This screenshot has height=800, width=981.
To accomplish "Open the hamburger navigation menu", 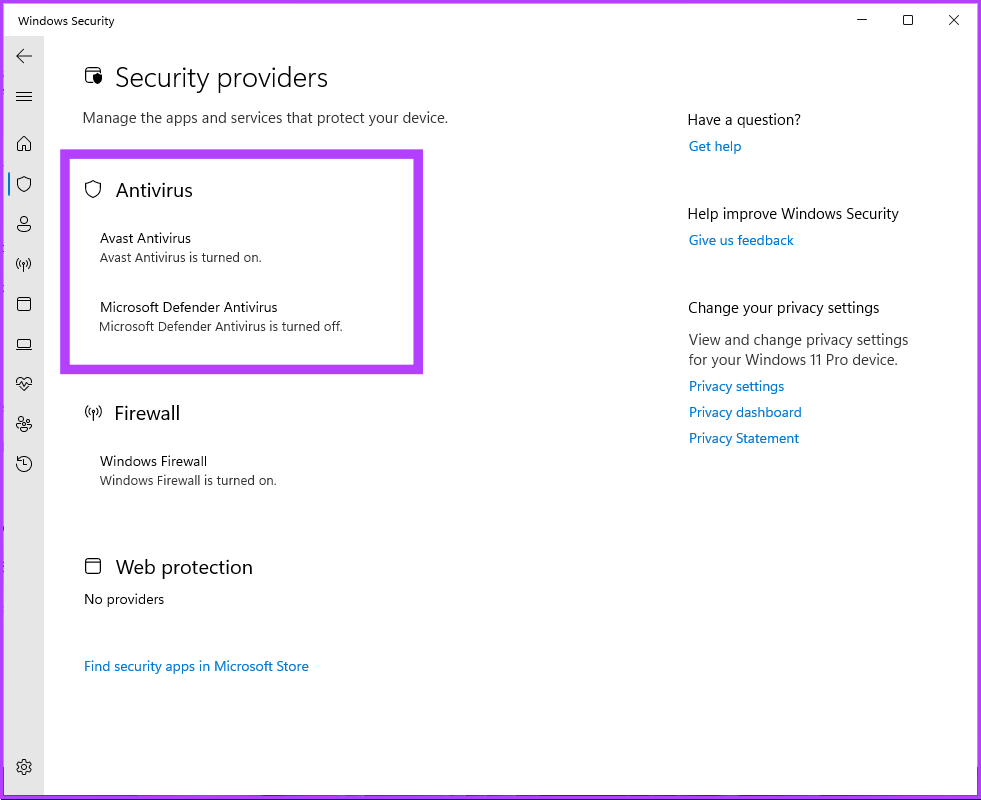I will (24, 97).
